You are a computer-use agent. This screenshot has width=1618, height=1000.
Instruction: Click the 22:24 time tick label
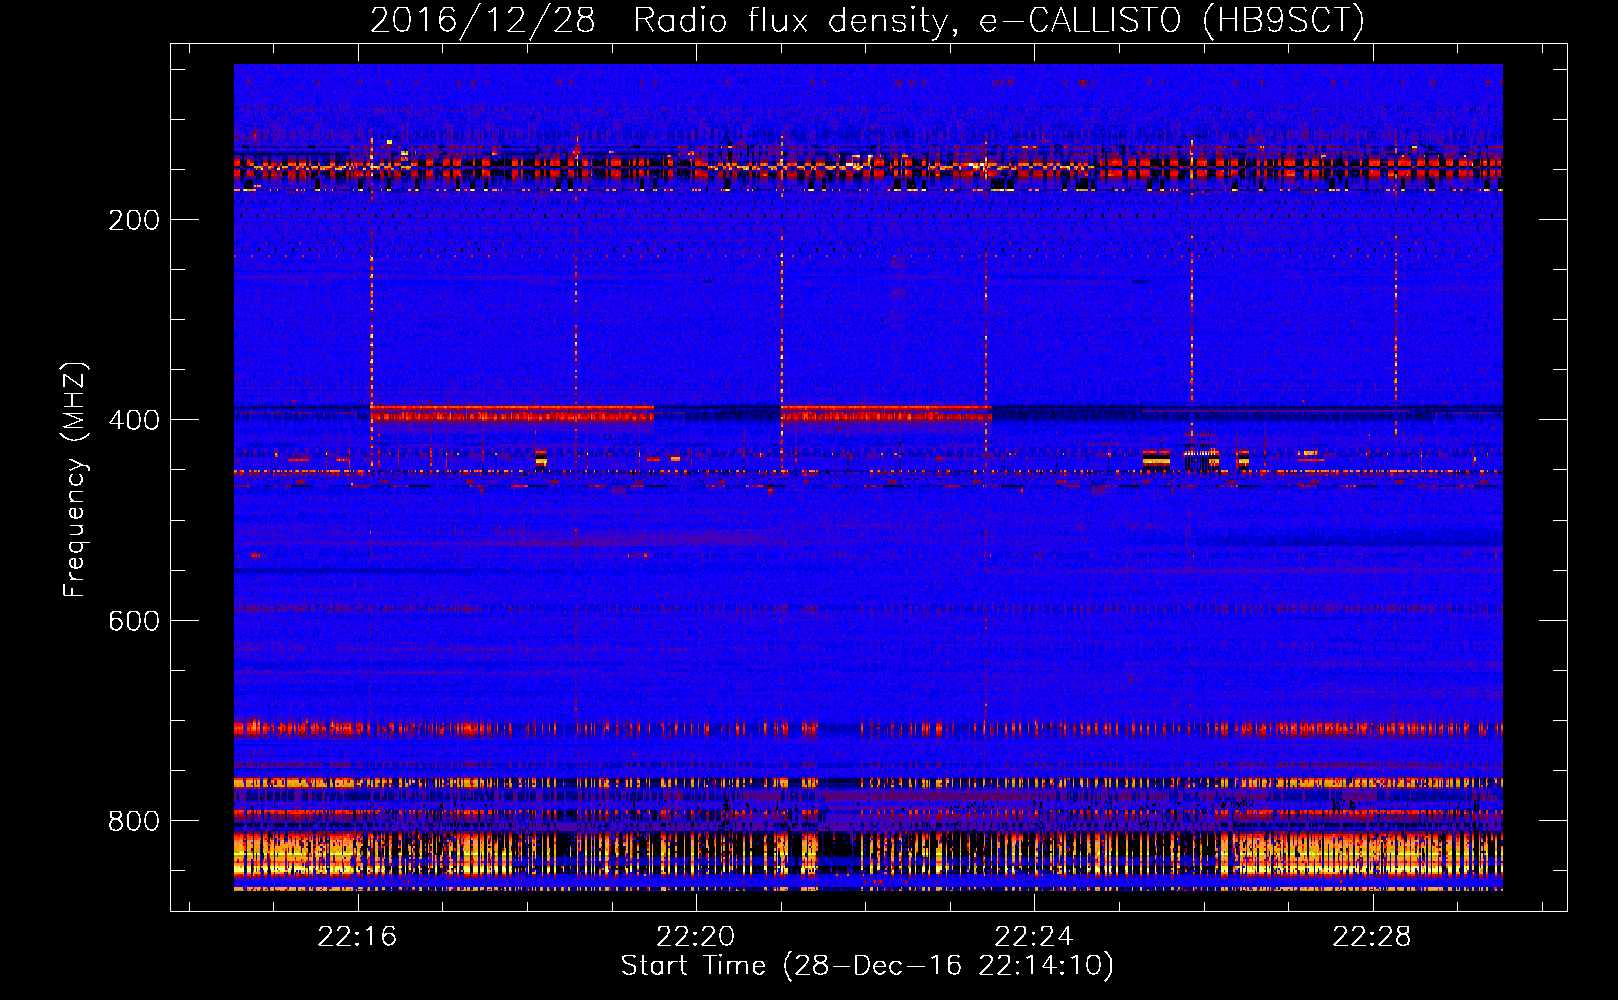(x=1033, y=936)
